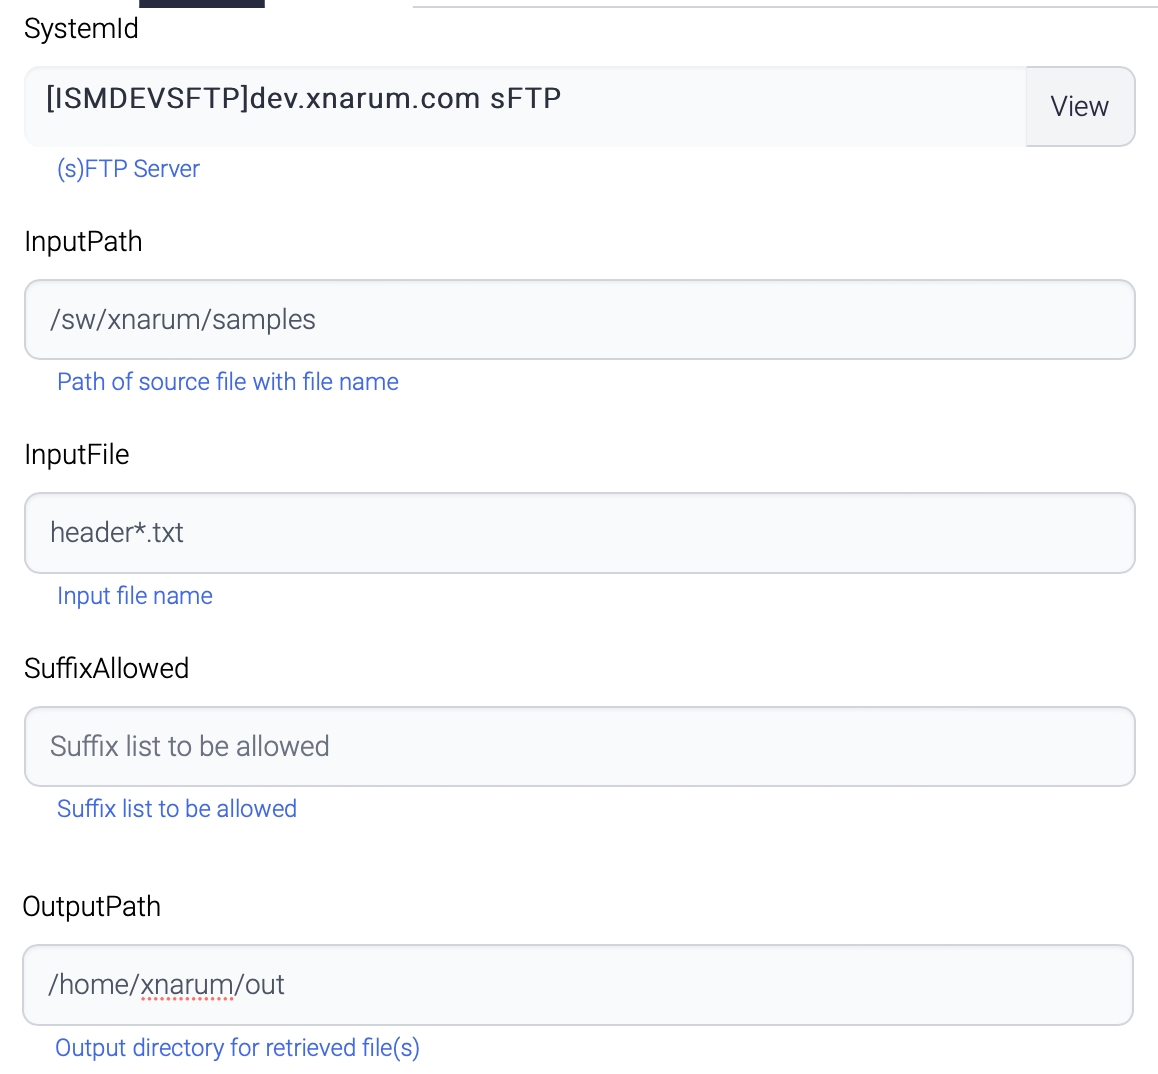
Task: Click the InputPath label
Action: click(83, 242)
